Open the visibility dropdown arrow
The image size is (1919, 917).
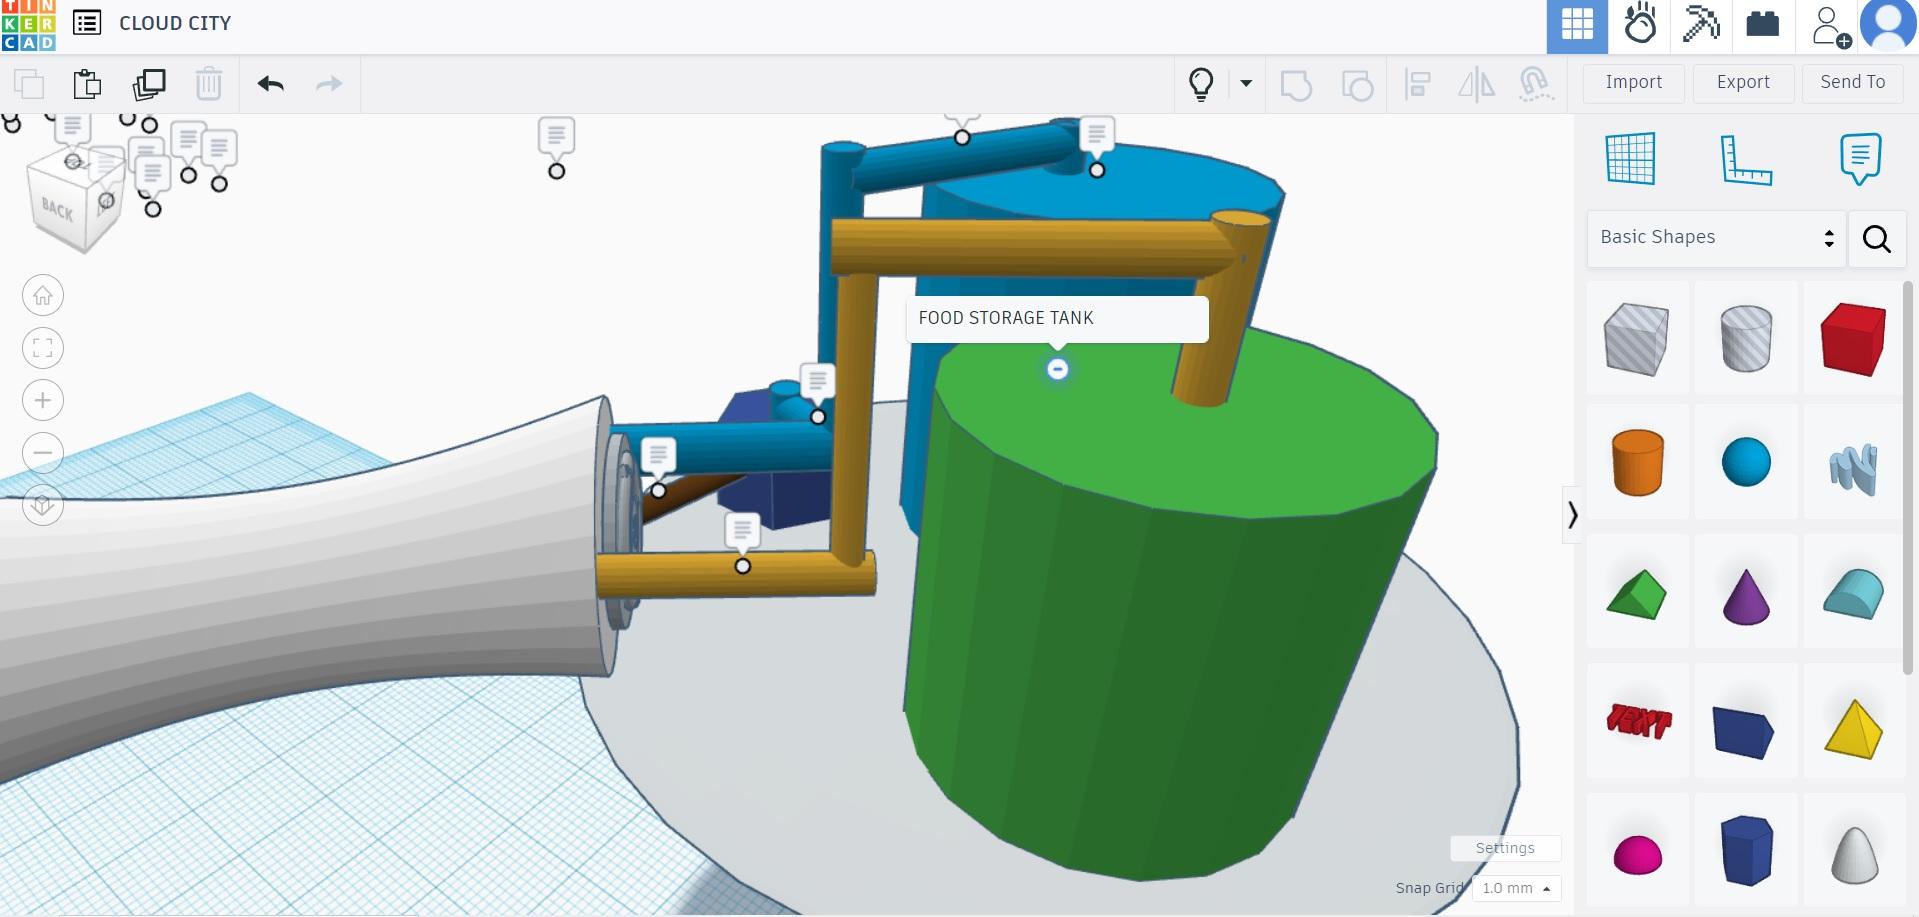1246,83
